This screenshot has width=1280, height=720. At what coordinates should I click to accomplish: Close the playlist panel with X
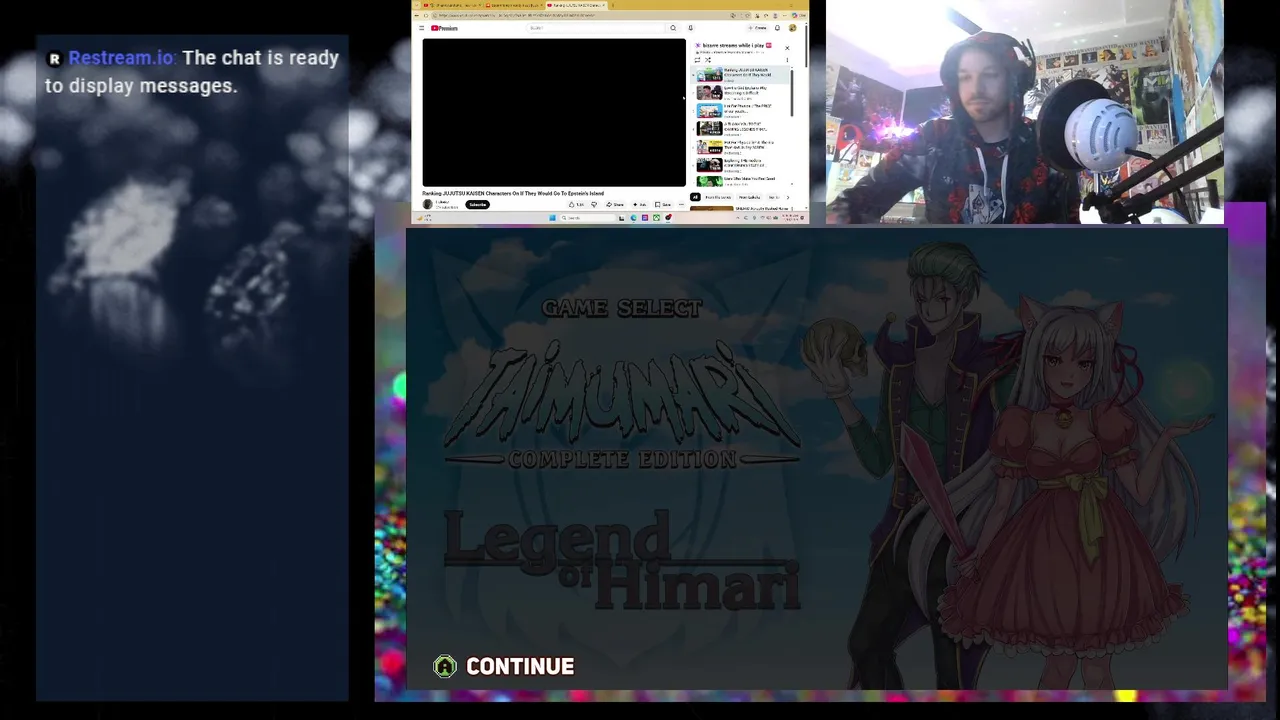point(787,48)
